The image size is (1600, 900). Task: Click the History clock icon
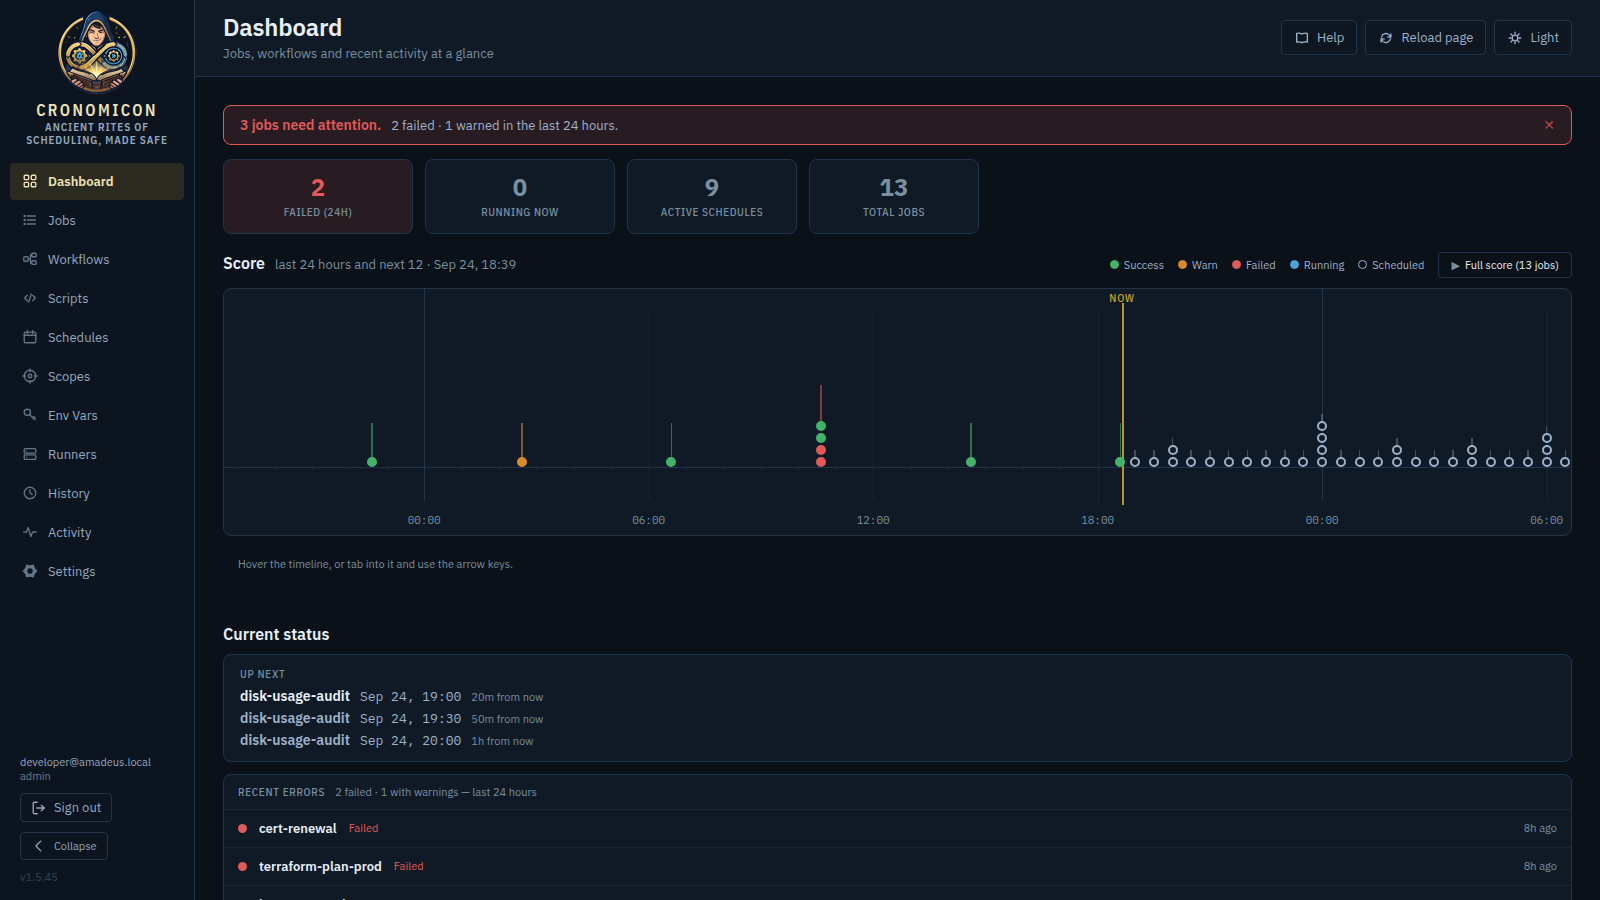point(30,493)
